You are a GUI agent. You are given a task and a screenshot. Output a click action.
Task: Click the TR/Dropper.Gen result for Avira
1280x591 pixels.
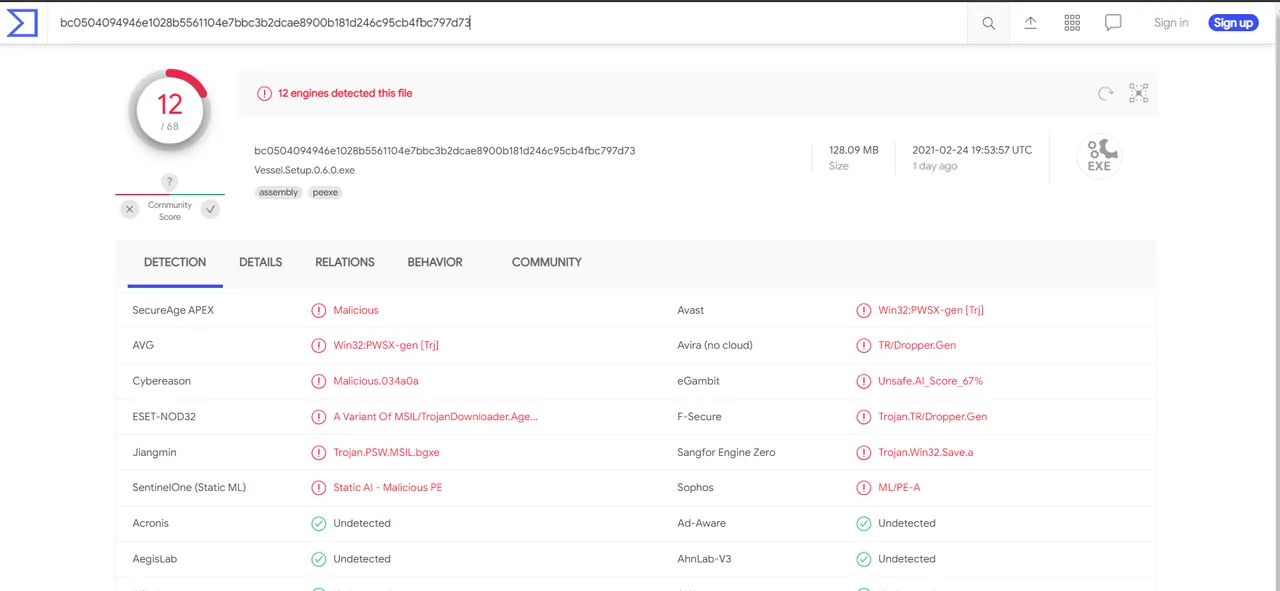917,345
